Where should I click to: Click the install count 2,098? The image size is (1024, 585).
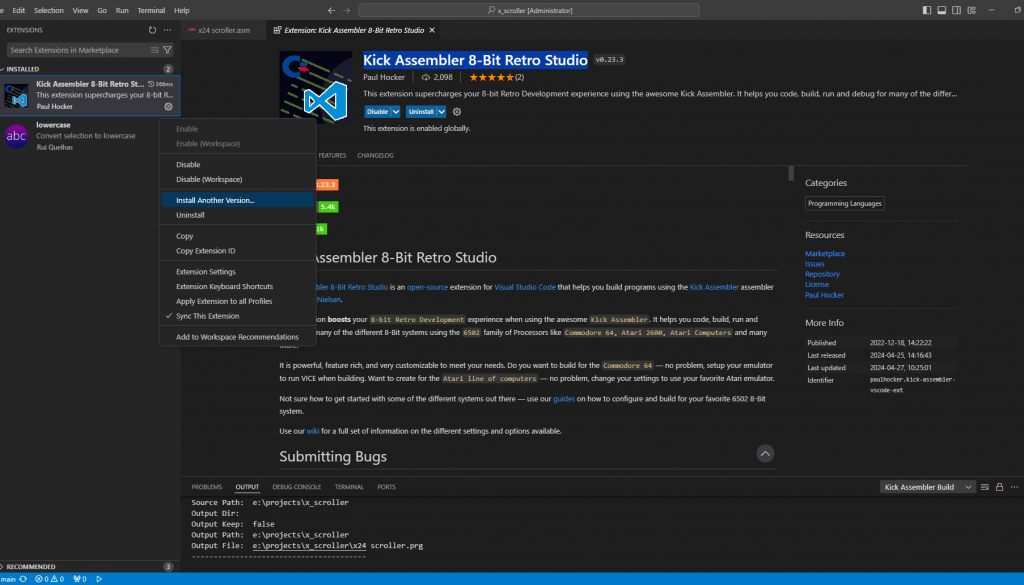click(x=437, y=77)
